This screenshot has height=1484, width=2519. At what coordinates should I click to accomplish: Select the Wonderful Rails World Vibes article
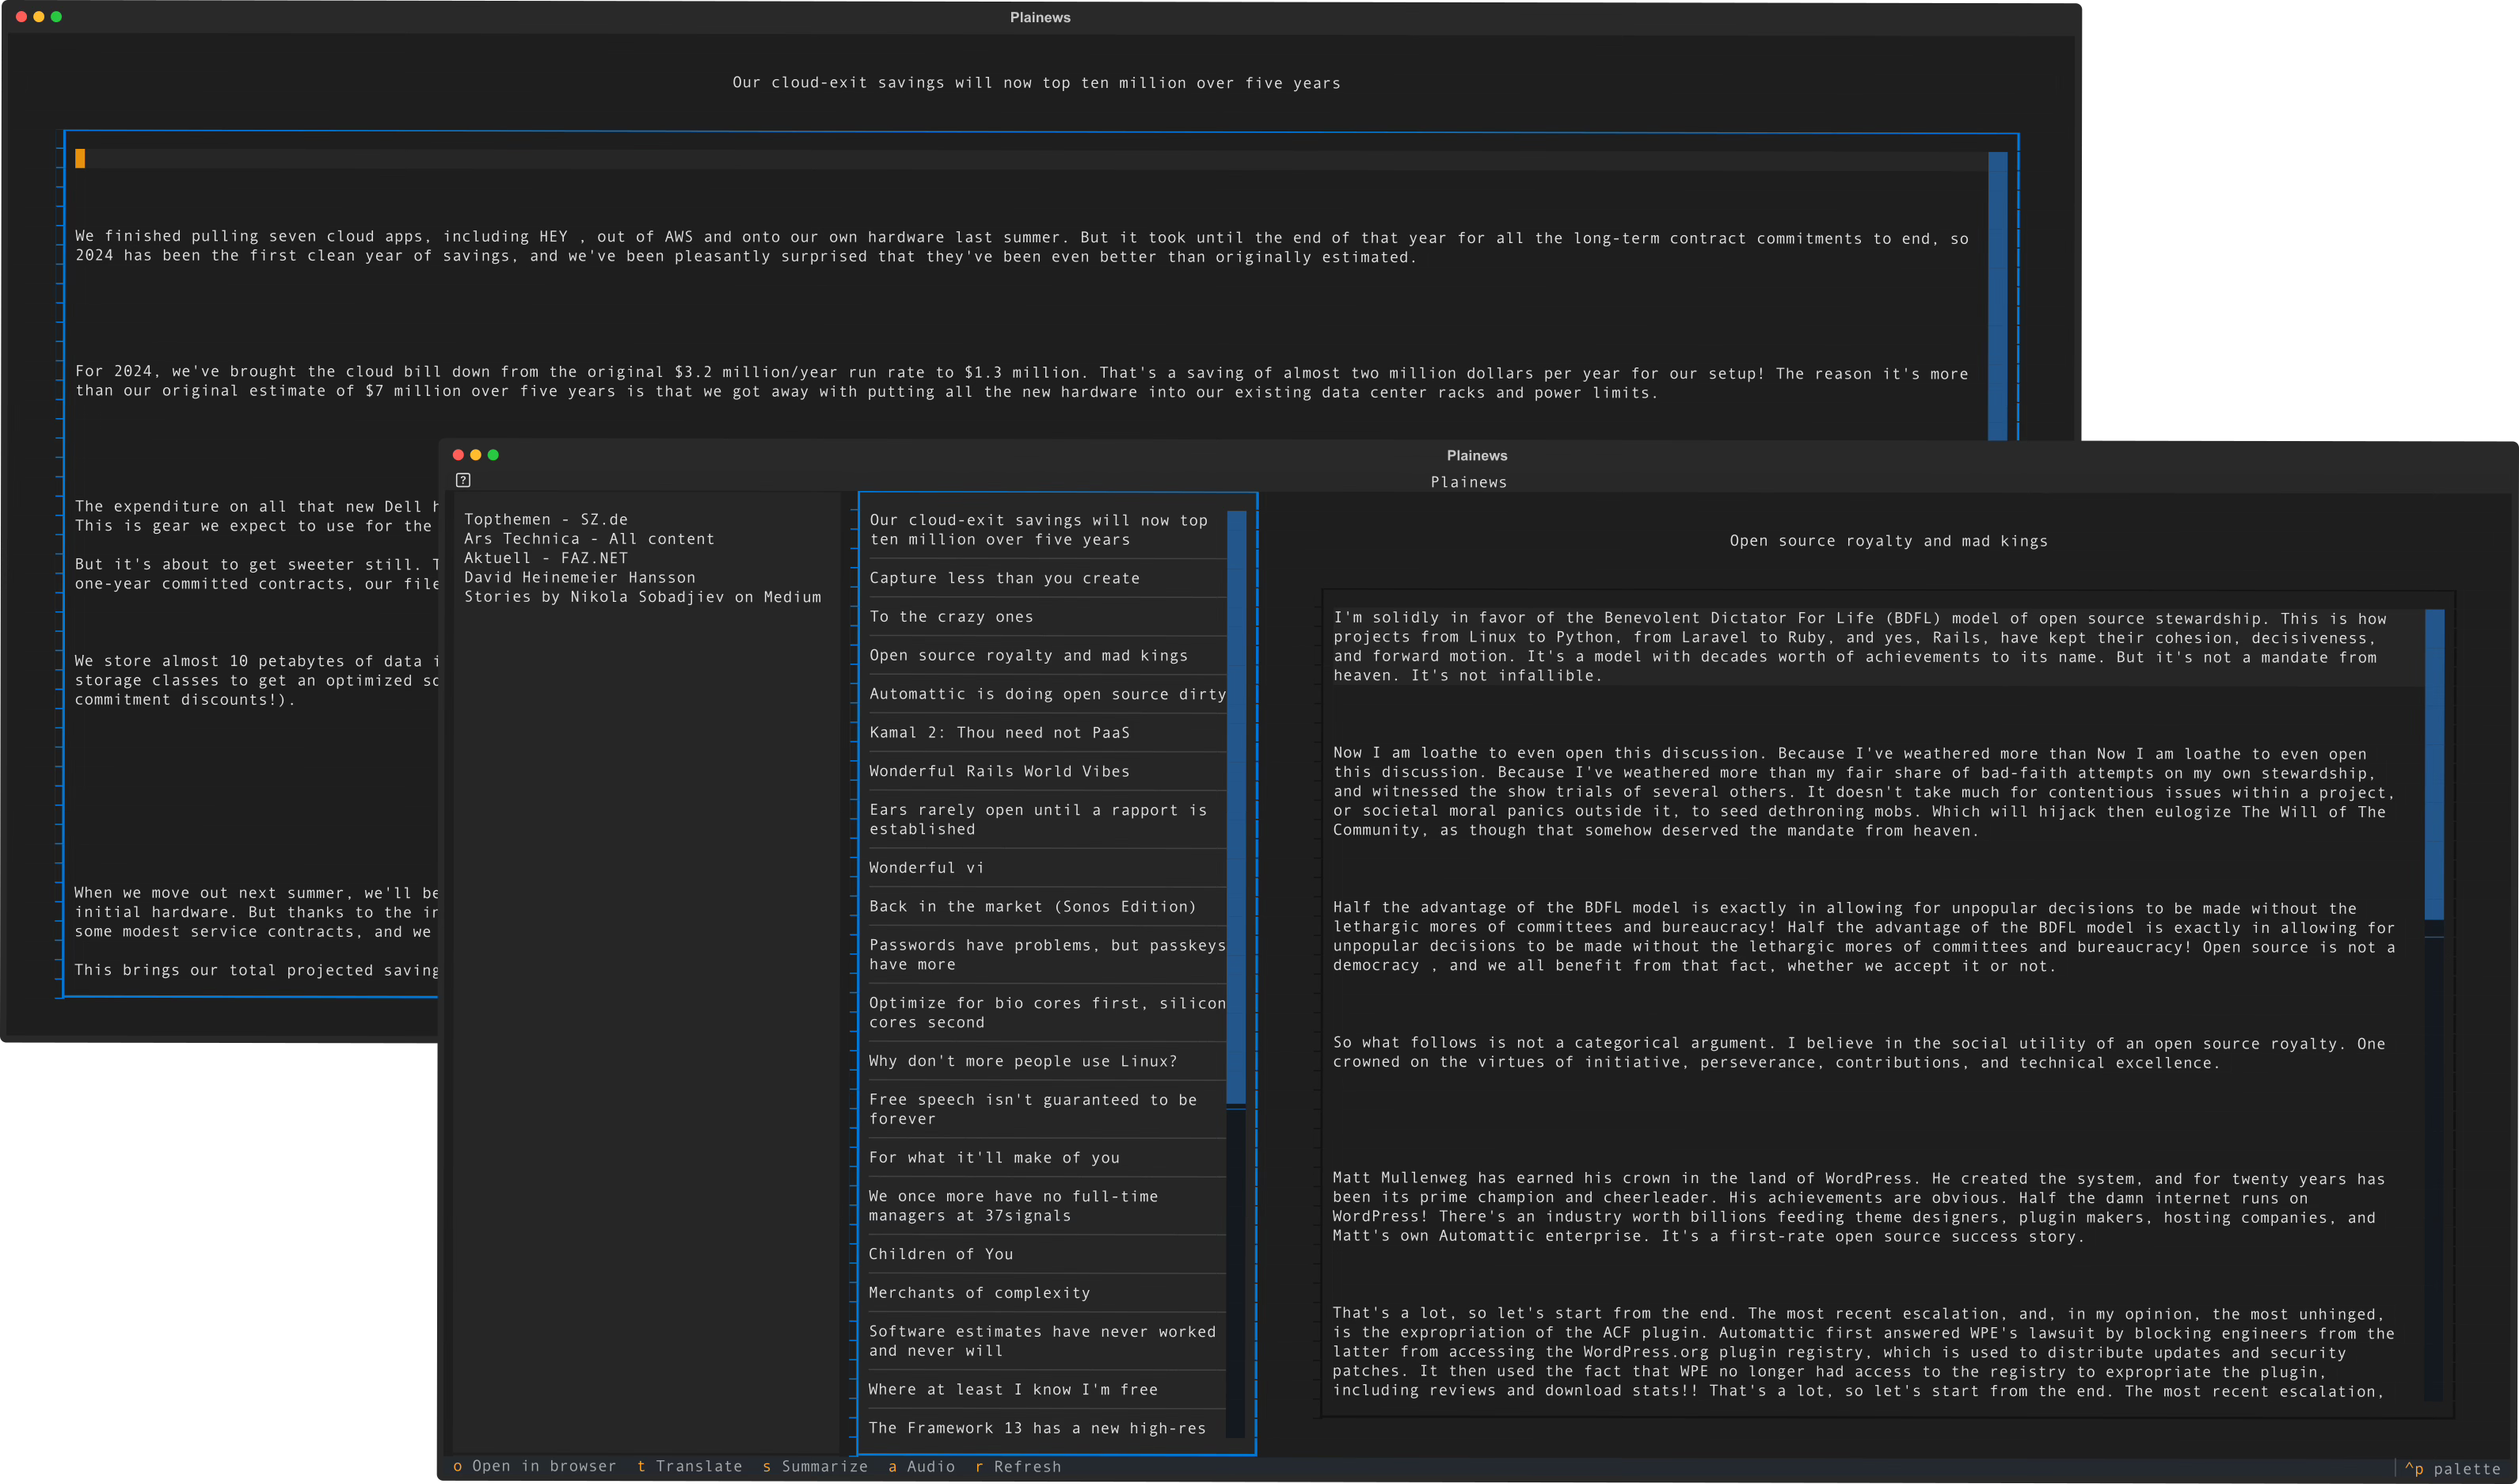(x=999, y=771)
